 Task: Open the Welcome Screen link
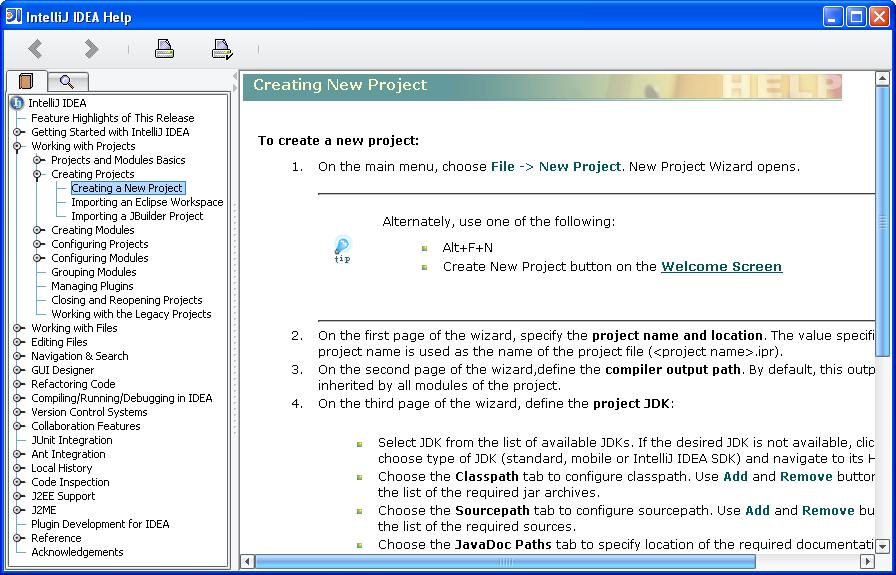click(x=721, y=267)
